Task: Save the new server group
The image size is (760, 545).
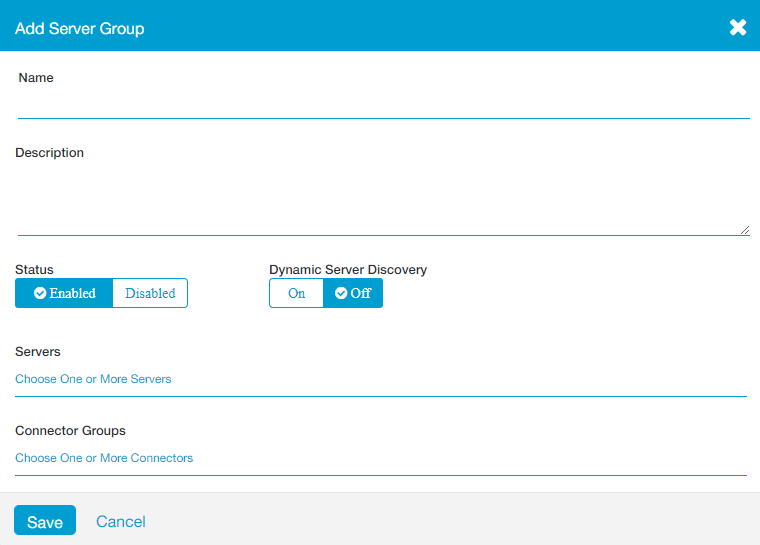Action: coord(45,521)
